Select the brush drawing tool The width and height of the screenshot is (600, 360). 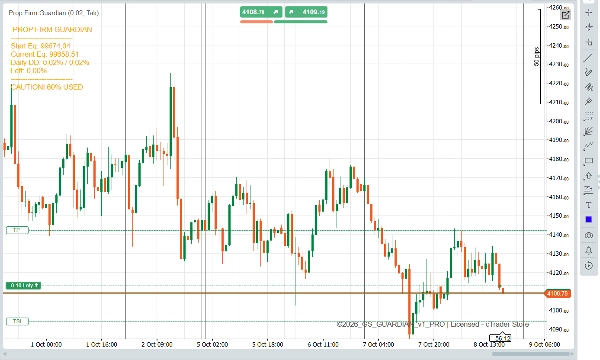589,87
